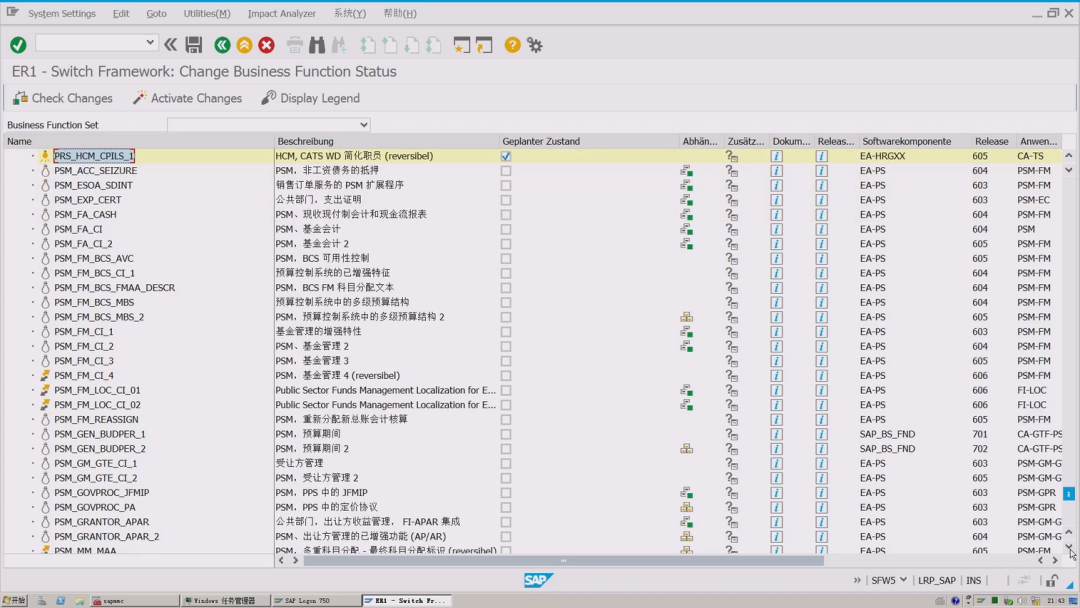The height and width of the screenshot is (608, 1080).
Task: Click the Save diskette icon
Action: [x=194, y=45]
